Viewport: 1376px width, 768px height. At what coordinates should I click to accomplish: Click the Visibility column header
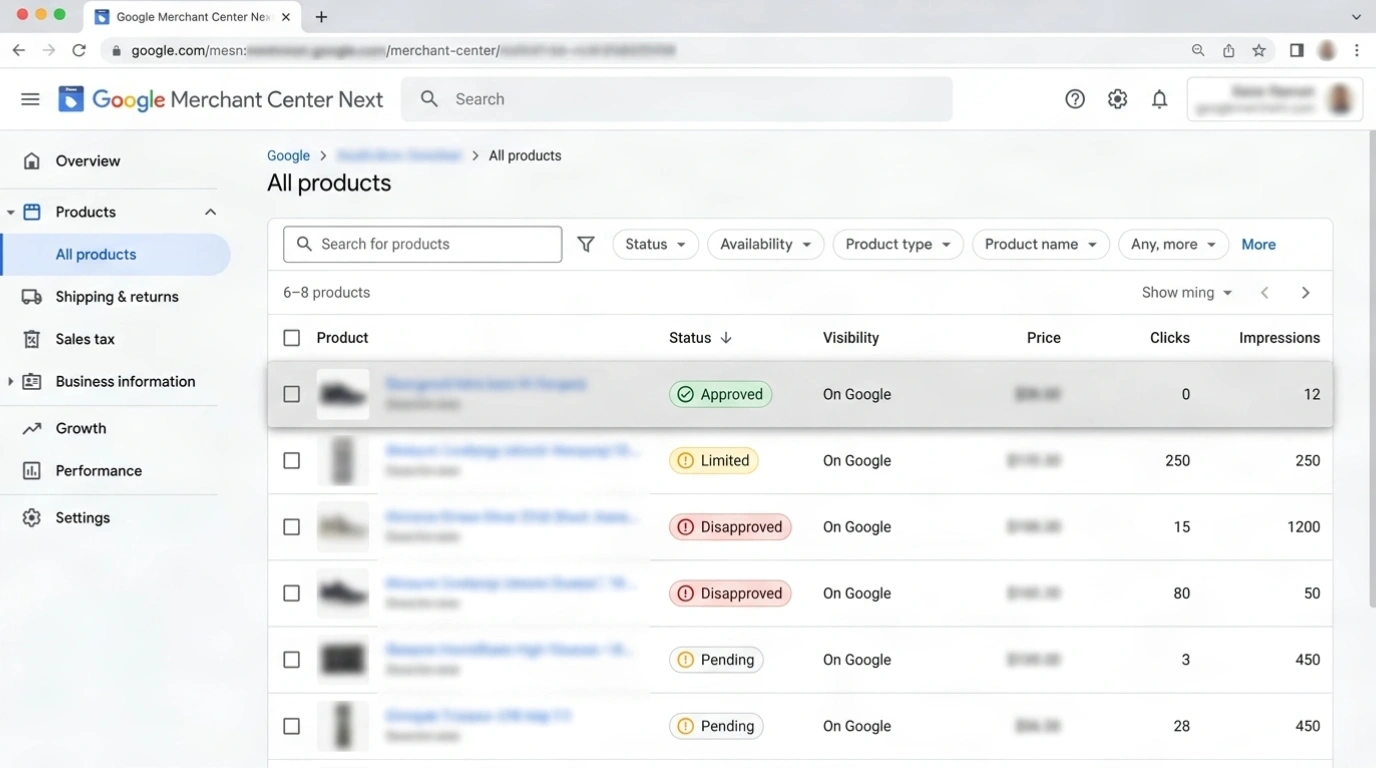pos(851,338)
